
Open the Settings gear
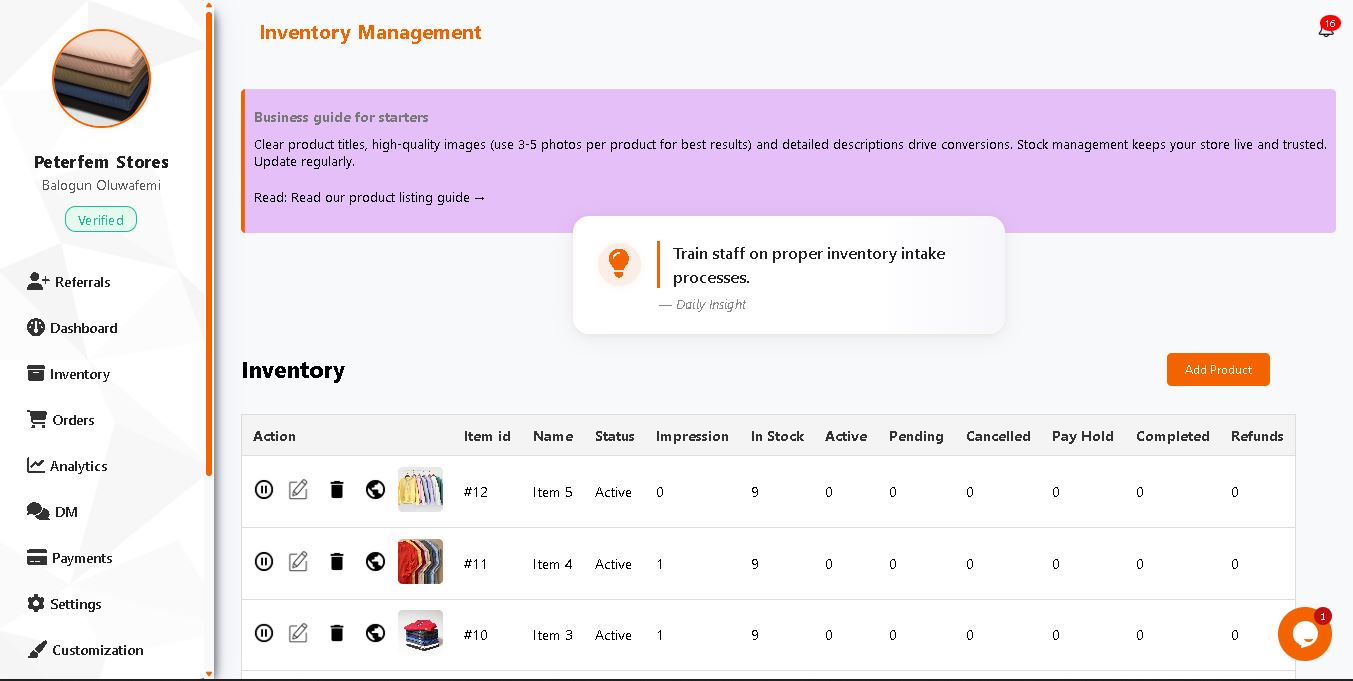[75, 604]
